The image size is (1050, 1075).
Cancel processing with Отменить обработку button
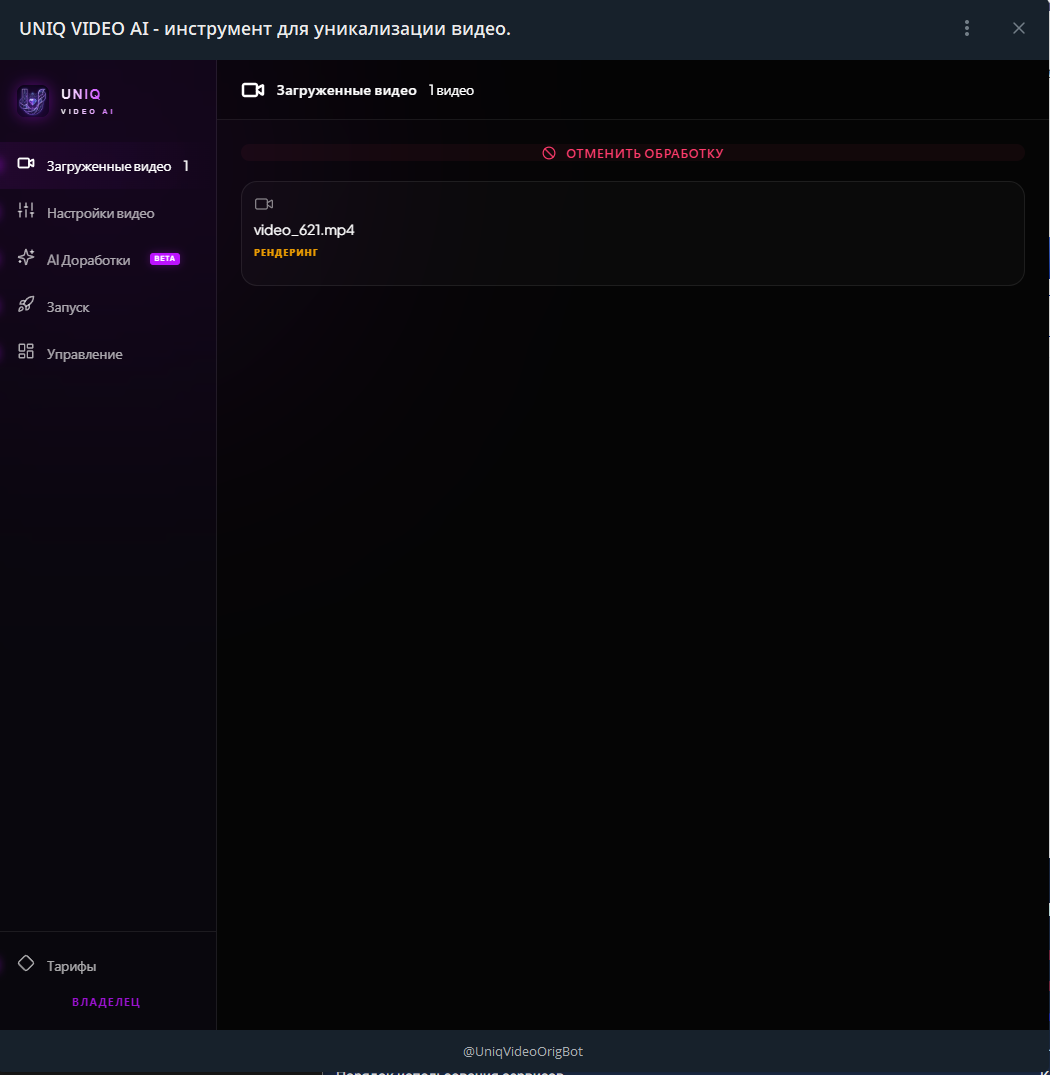point(633,153)
